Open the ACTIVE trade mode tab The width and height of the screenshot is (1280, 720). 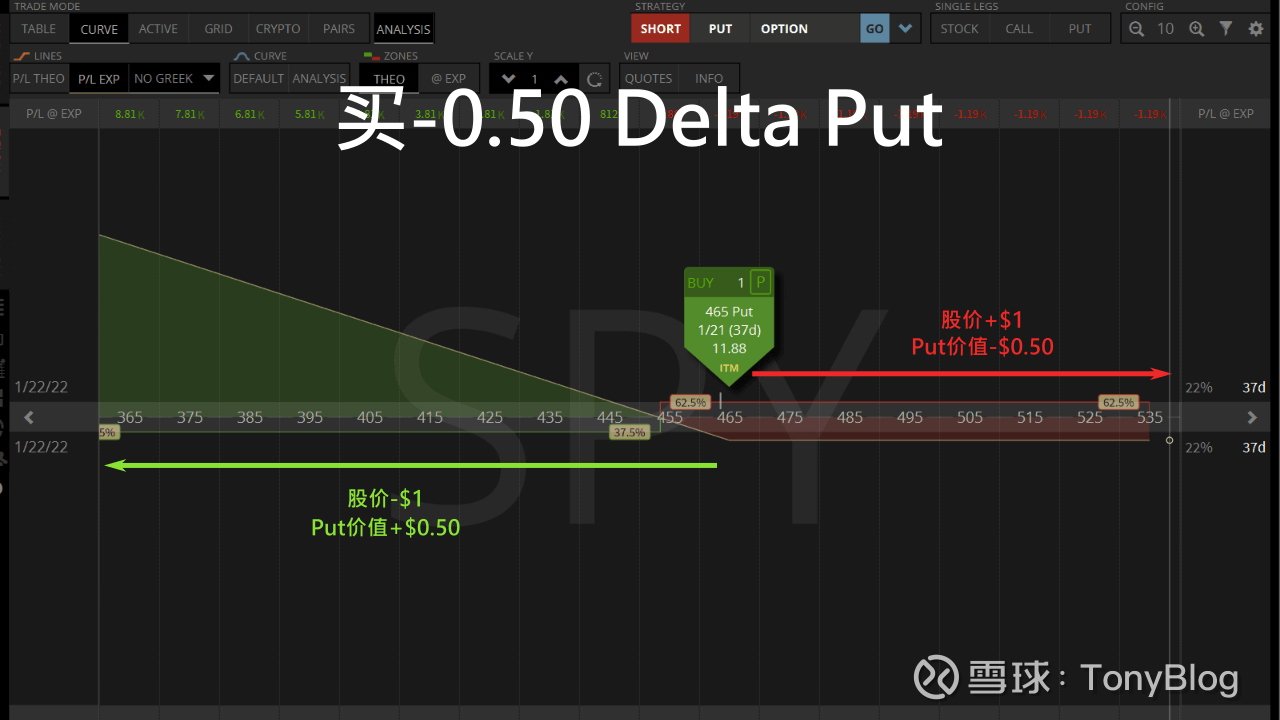[x=158, y=29]
